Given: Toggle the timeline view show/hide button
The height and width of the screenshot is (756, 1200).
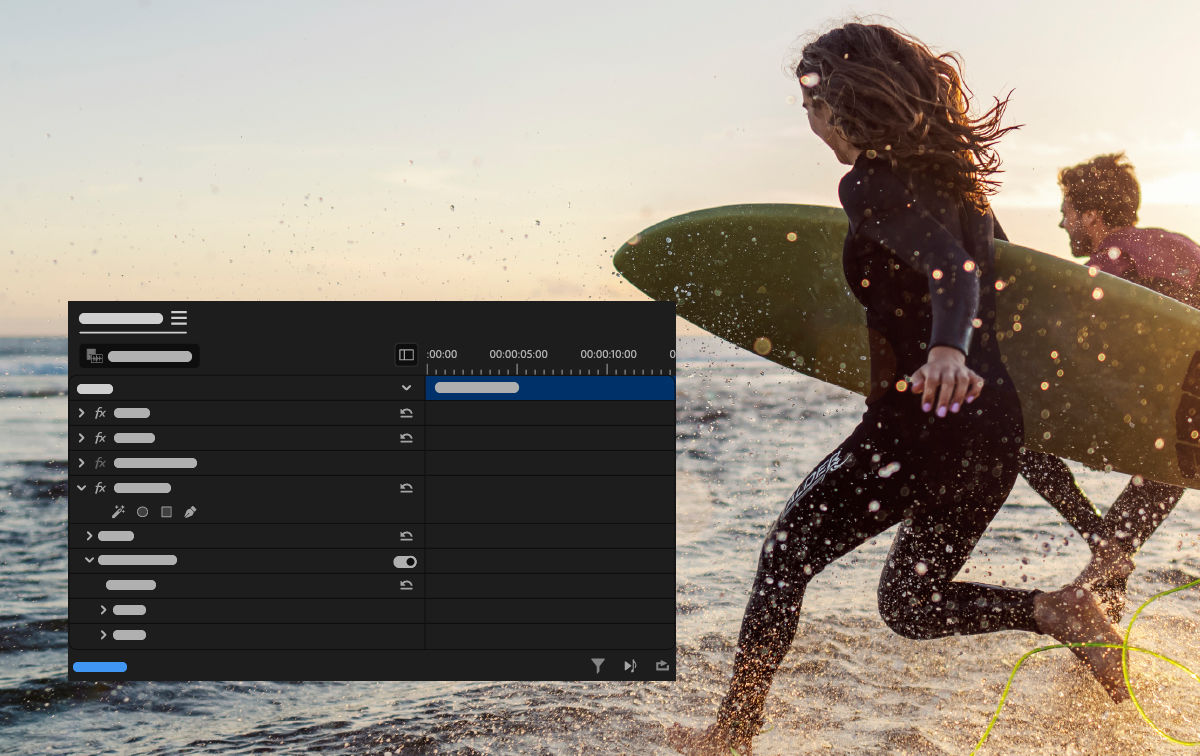Looking at the screenshot, I should click(406, 355).
